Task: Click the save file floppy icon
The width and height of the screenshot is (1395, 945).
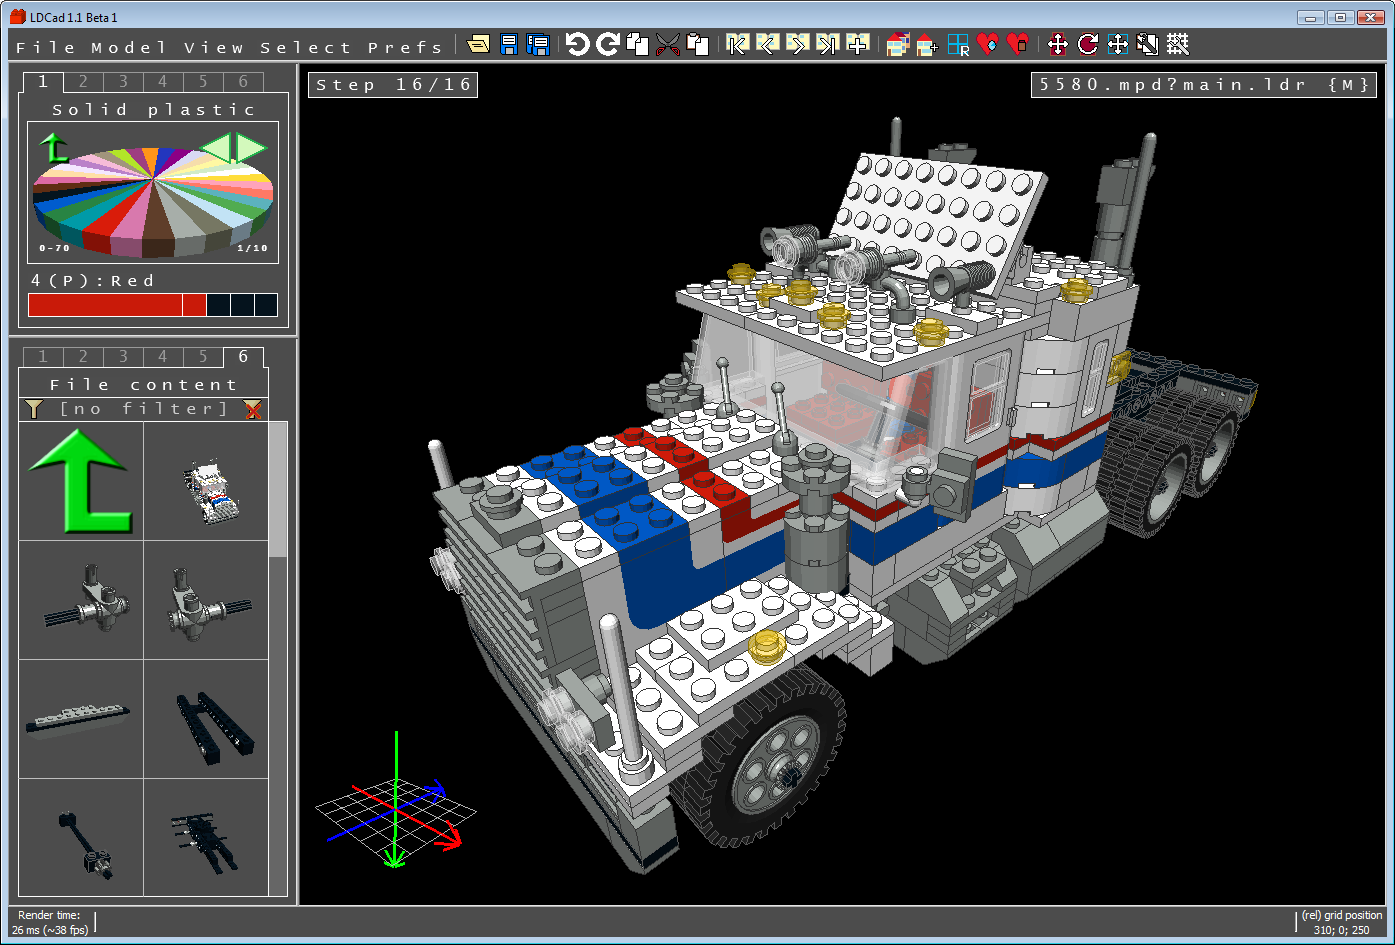Action: [x=509, y=44]
